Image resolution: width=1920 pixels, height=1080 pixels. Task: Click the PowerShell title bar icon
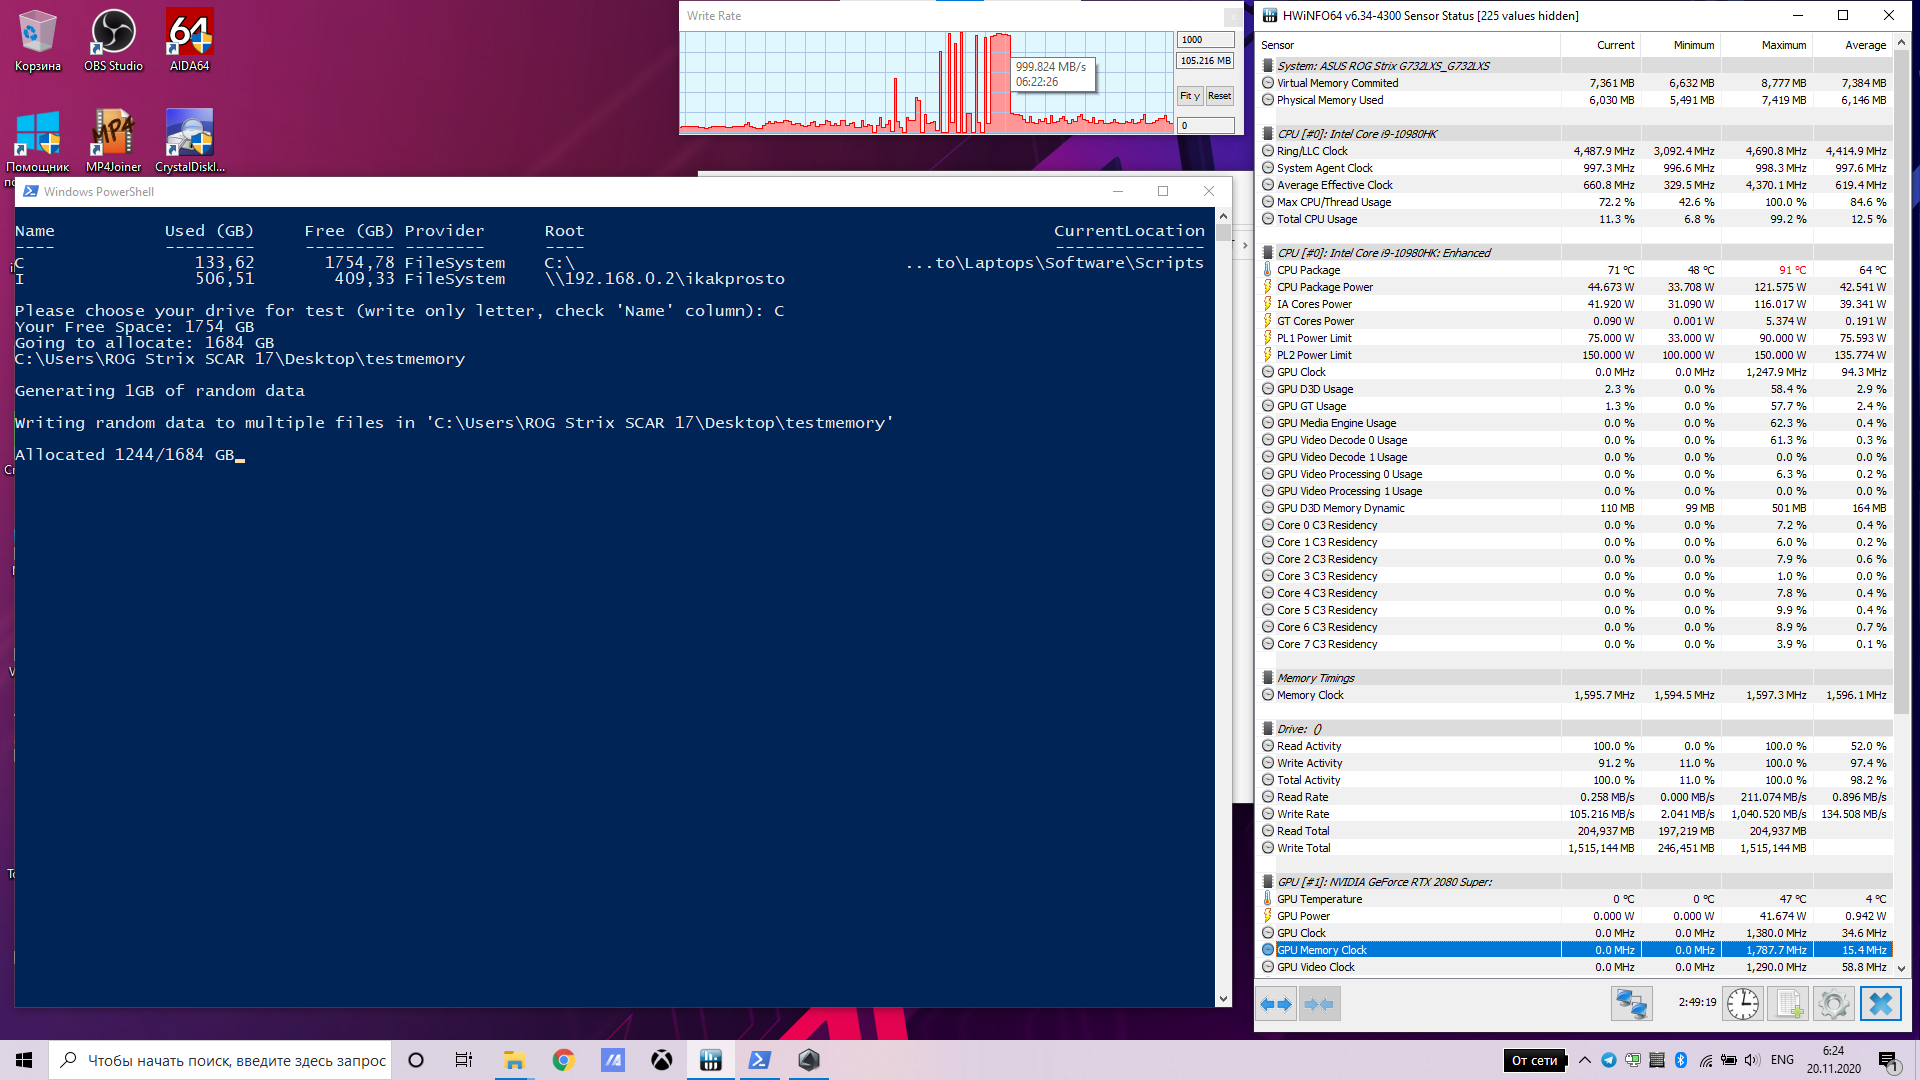click(x=31, y=191)
